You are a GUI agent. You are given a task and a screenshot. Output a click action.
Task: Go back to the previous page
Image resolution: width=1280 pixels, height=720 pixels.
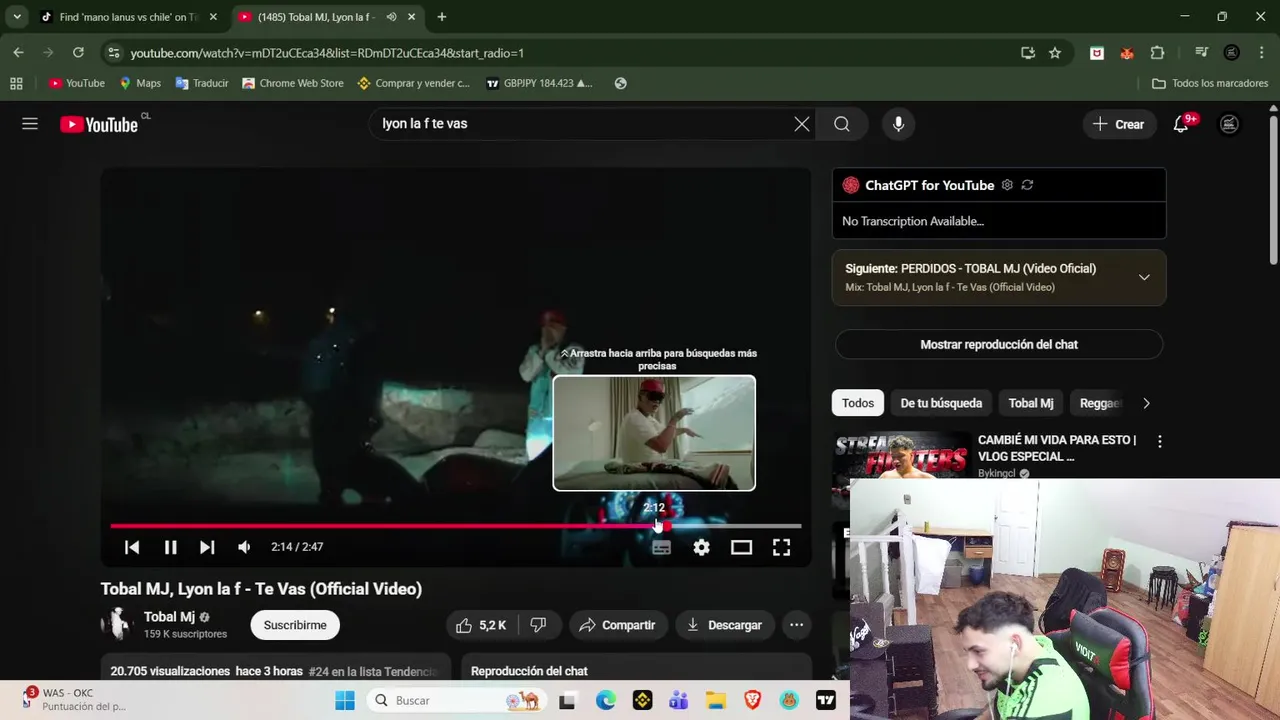pyautogui.click(x=18, y=52)
